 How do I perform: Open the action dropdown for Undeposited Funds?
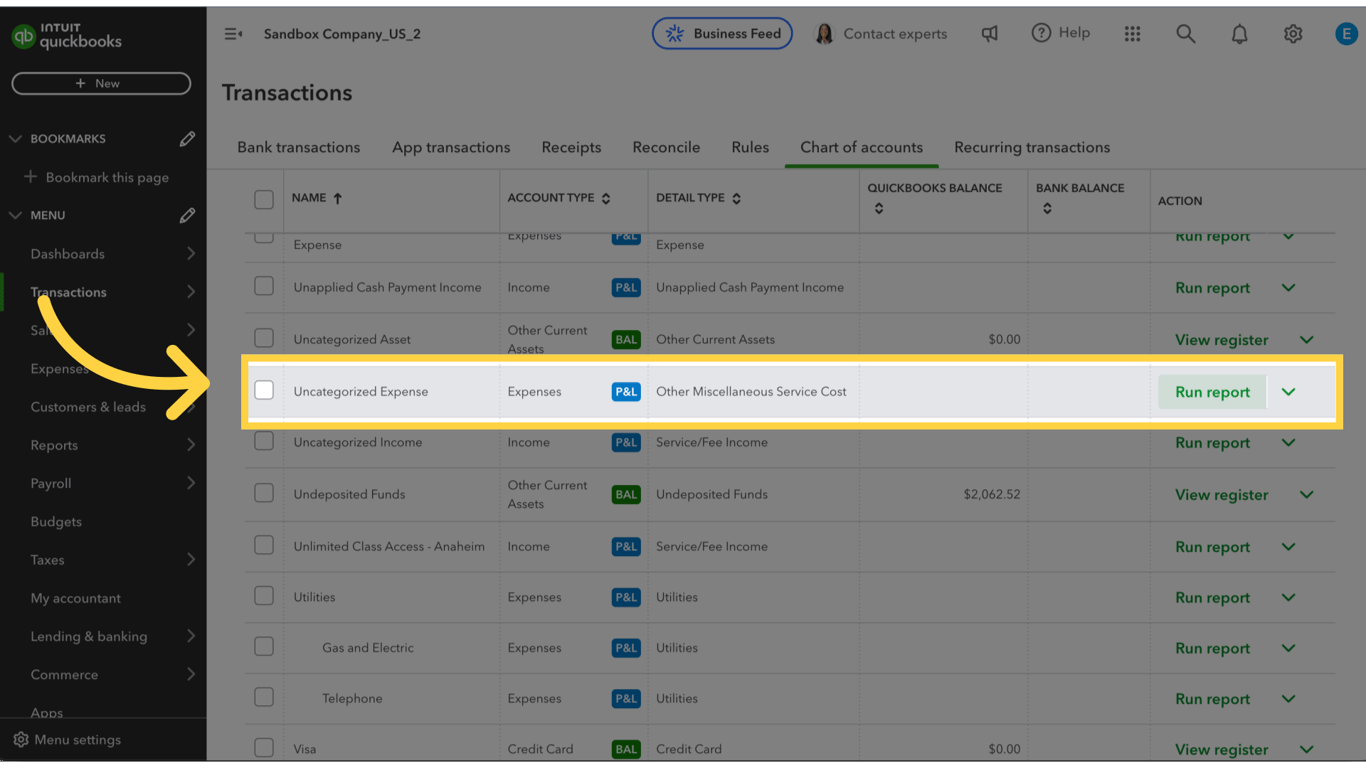(x=1306, y=495)
